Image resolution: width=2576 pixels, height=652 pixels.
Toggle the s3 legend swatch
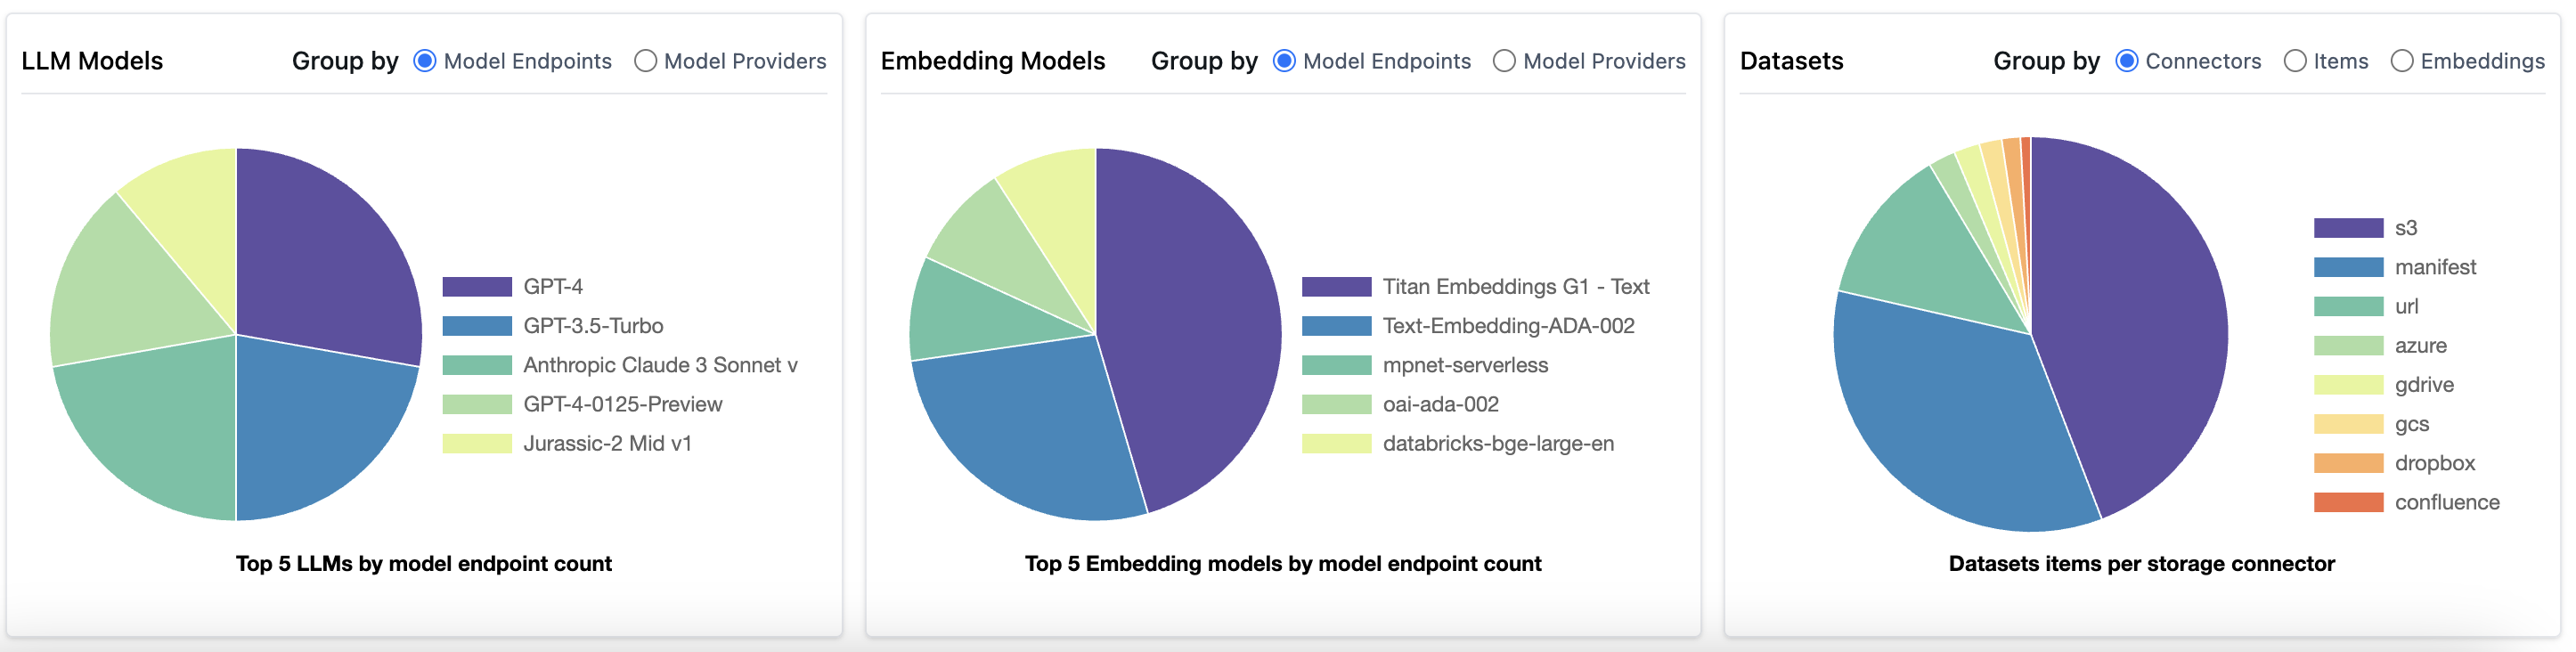(x=2348, y=228)
